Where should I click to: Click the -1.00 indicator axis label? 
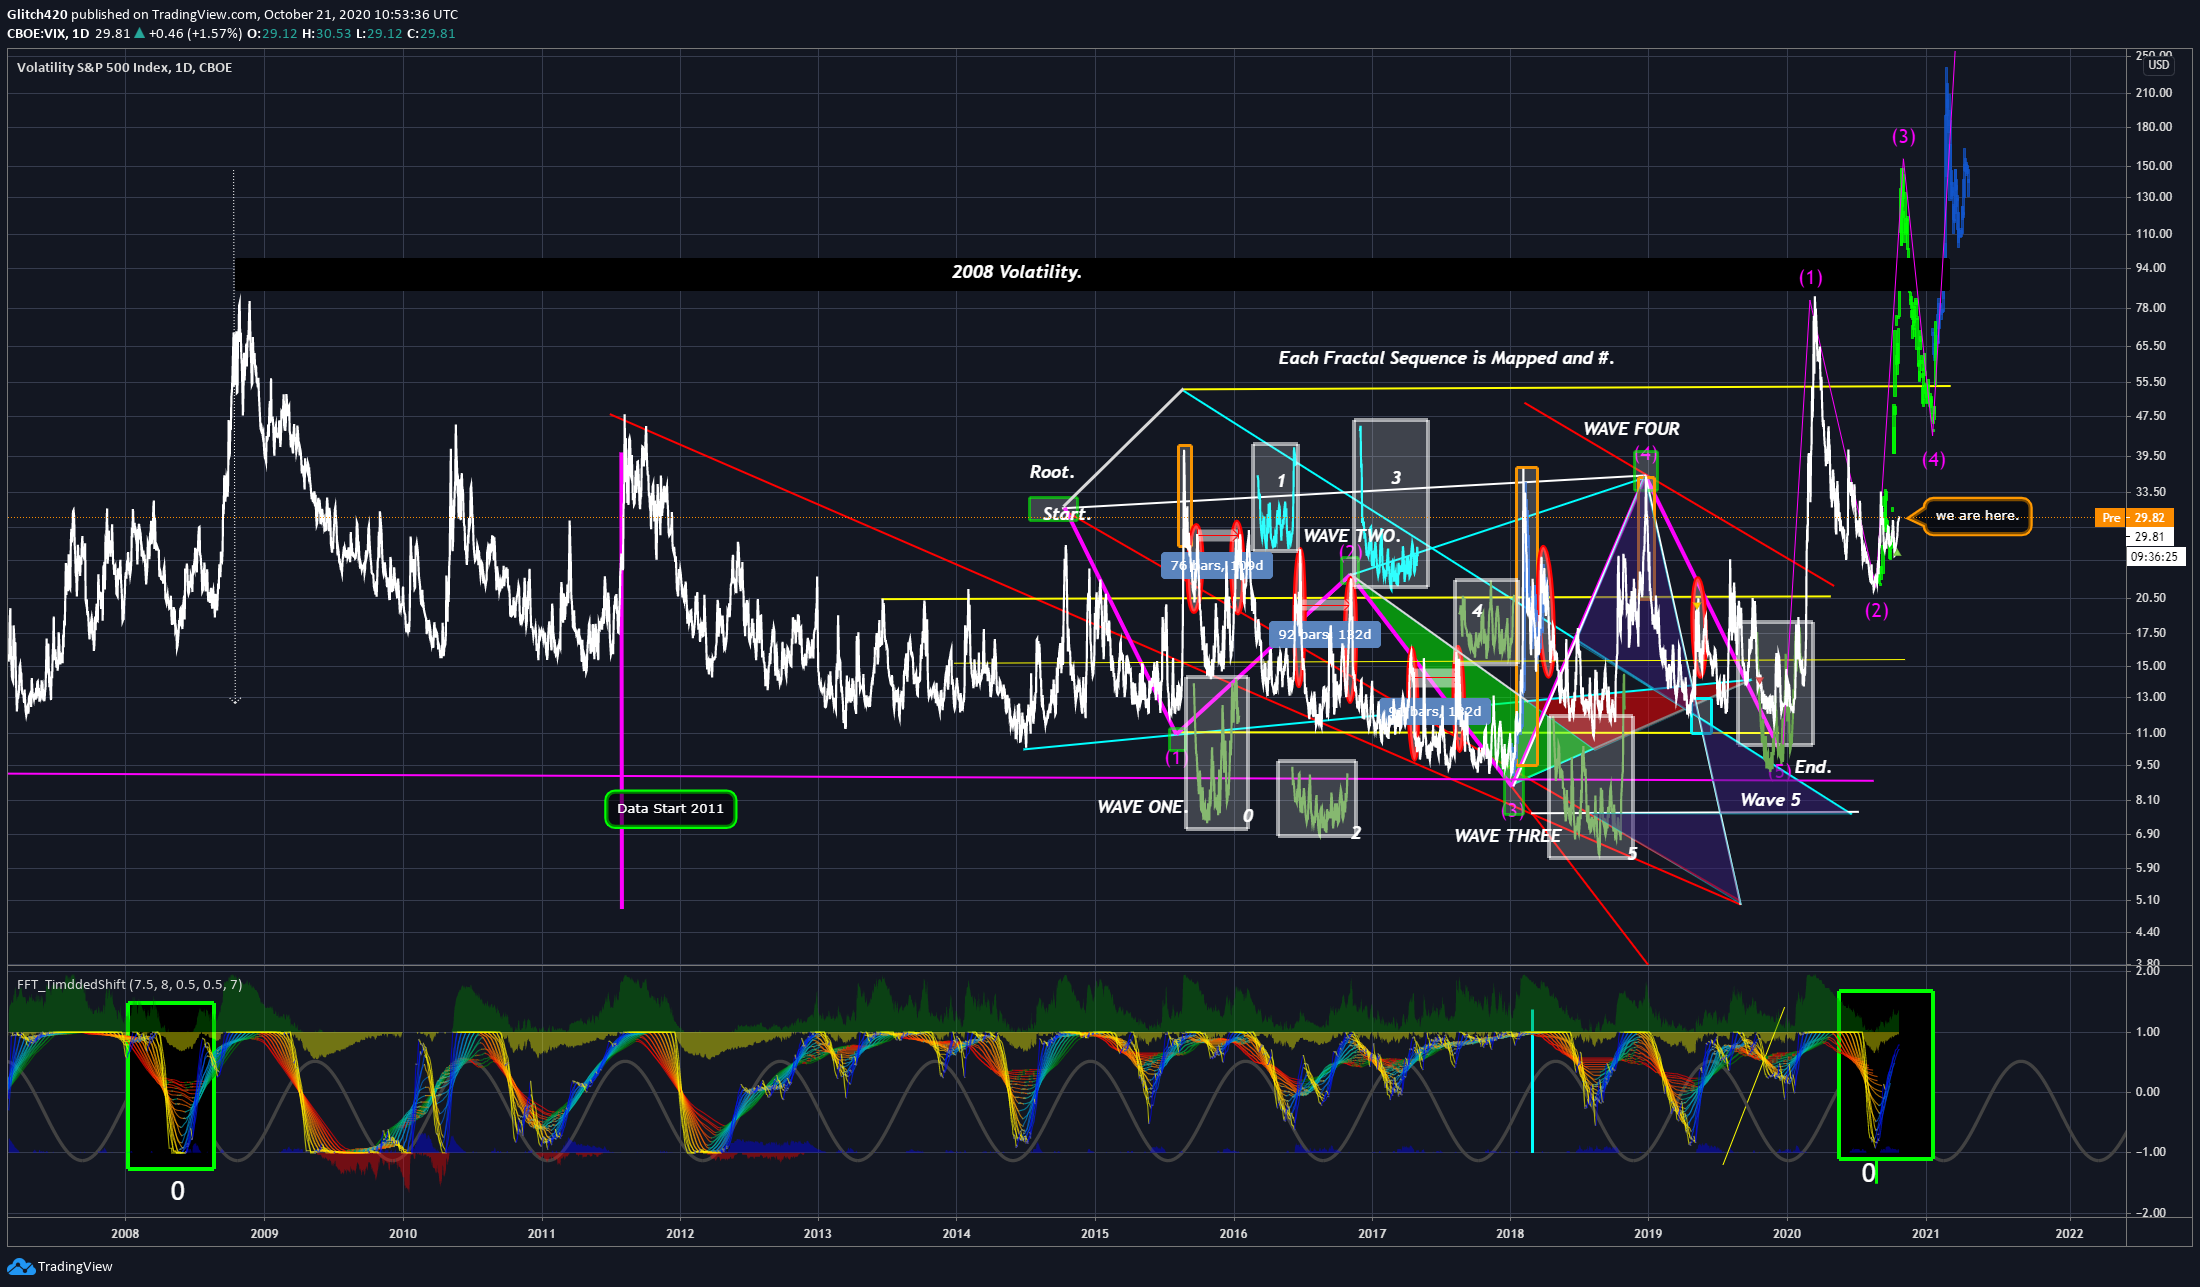(2148, 1152)
